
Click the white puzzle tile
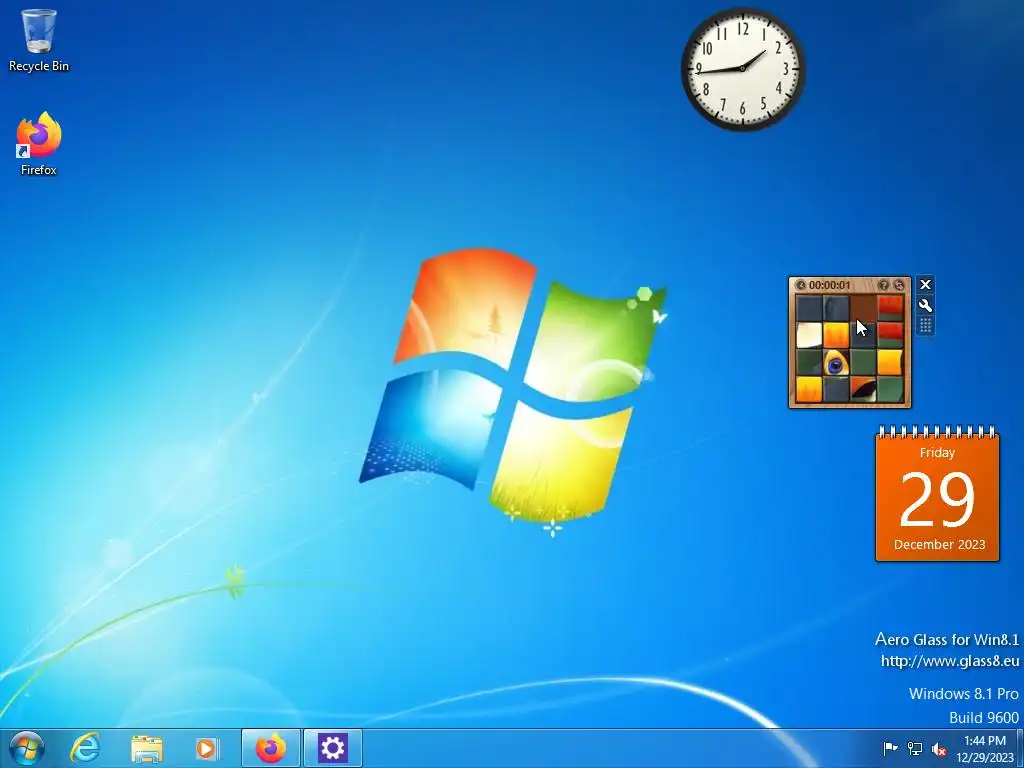[x=808, y=336]
